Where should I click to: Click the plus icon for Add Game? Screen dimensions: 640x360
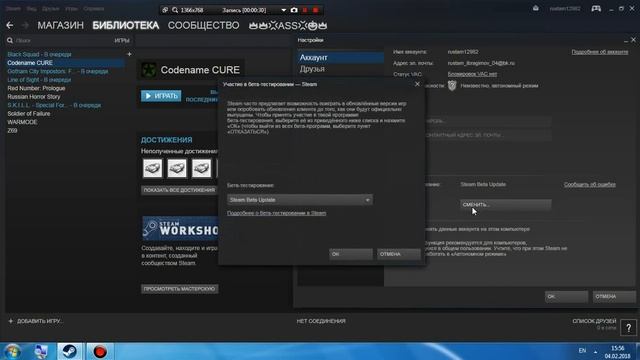(x=11, y=321)
